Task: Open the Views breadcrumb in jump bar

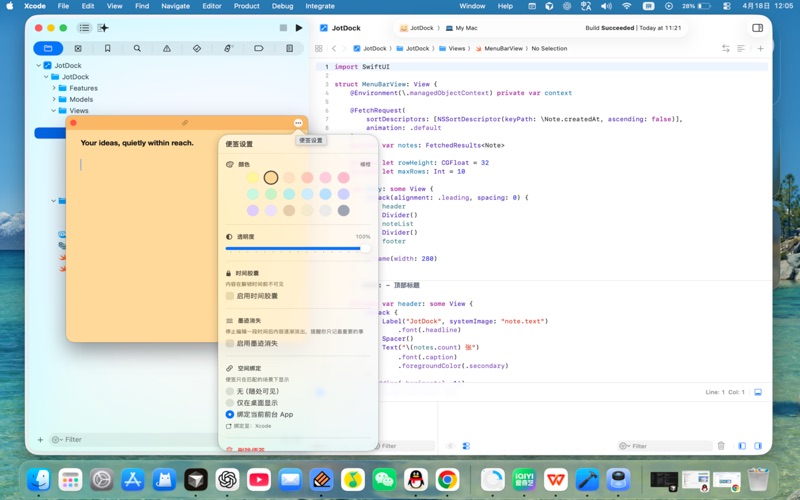Action: click(x=452, y=48)
